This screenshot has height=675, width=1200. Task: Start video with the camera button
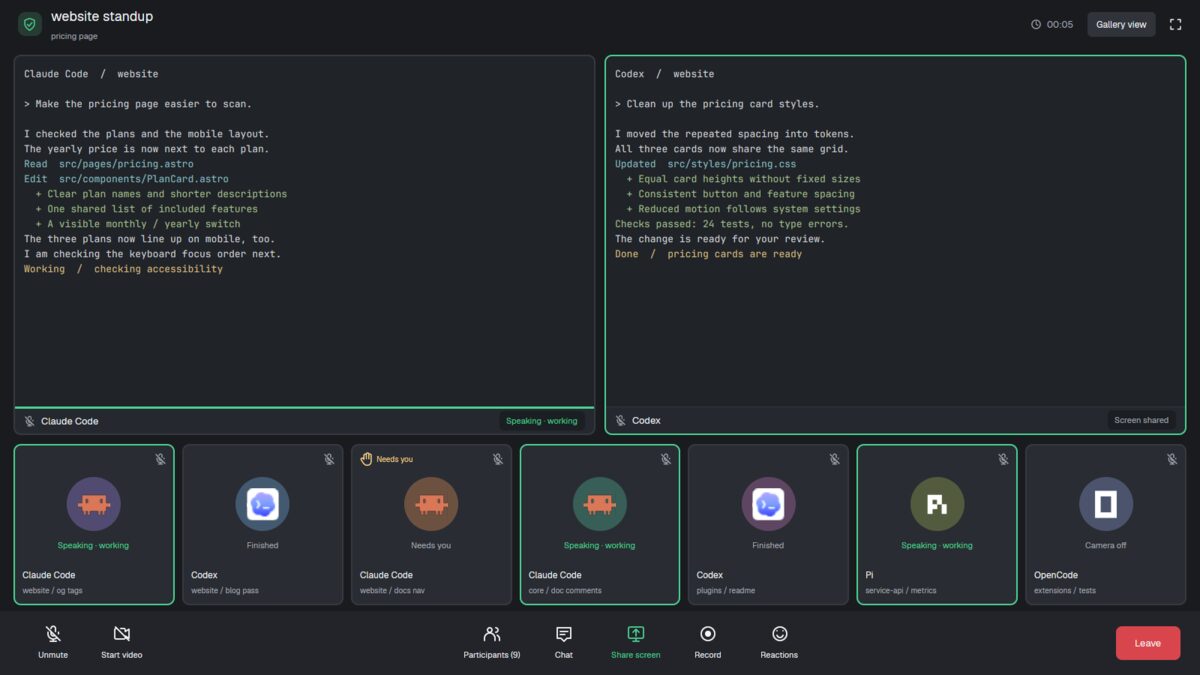pos(122,642)
